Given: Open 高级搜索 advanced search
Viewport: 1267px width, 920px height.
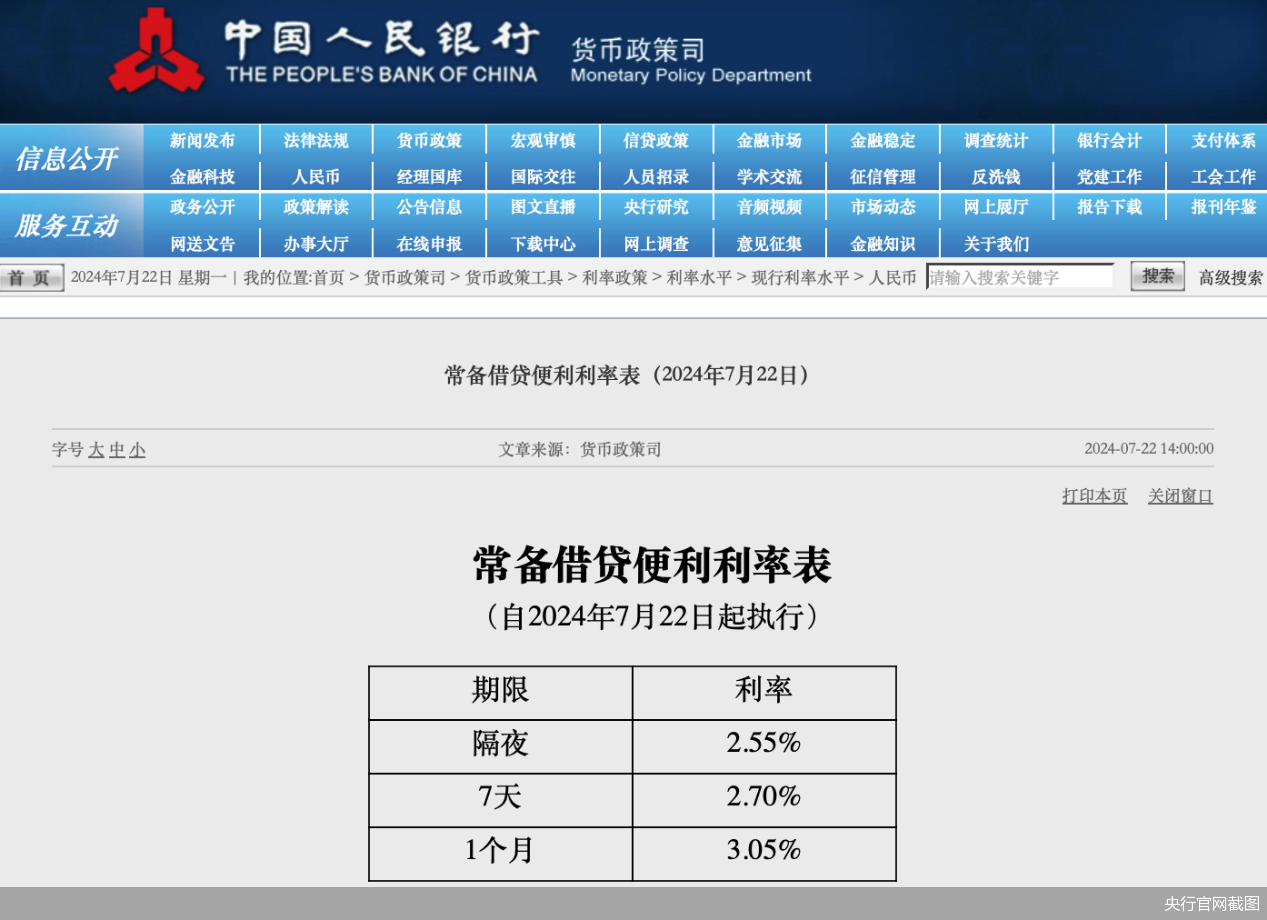Looking at the screenshot, I should pos(1231,278).
